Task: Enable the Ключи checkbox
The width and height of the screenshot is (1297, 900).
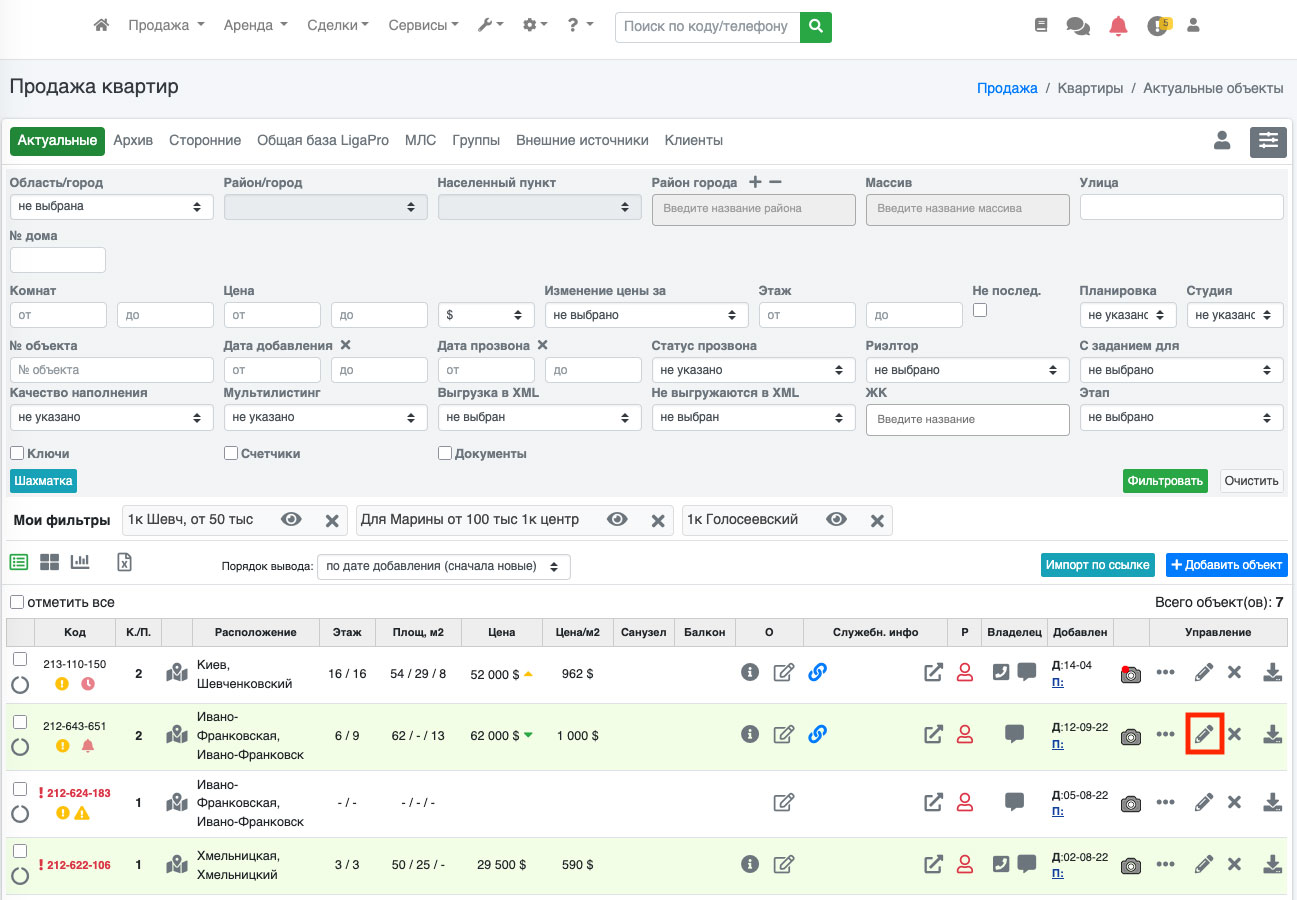Action: [17, 453]
